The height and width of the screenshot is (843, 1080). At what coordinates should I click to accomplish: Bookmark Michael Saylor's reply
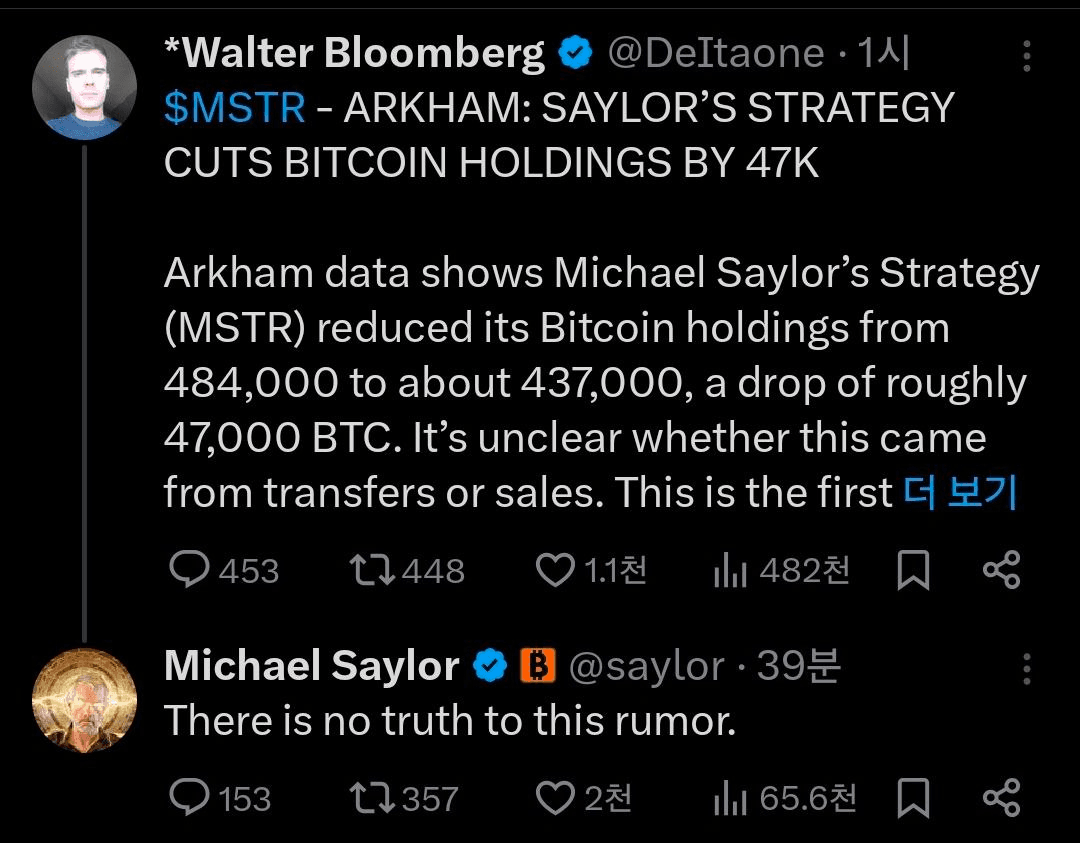pyautogui.click(x=914, y=798)
